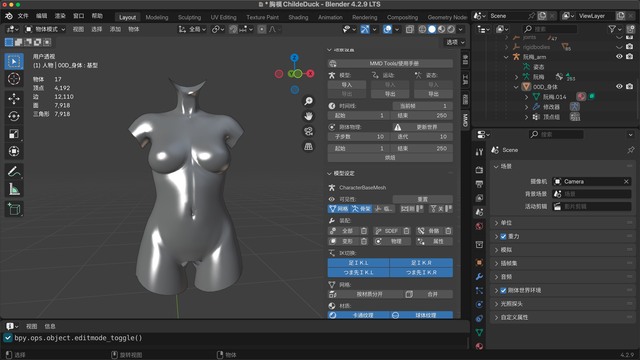Toggle the info log checkbox for editmode_toggle

(x=8, y=338)
